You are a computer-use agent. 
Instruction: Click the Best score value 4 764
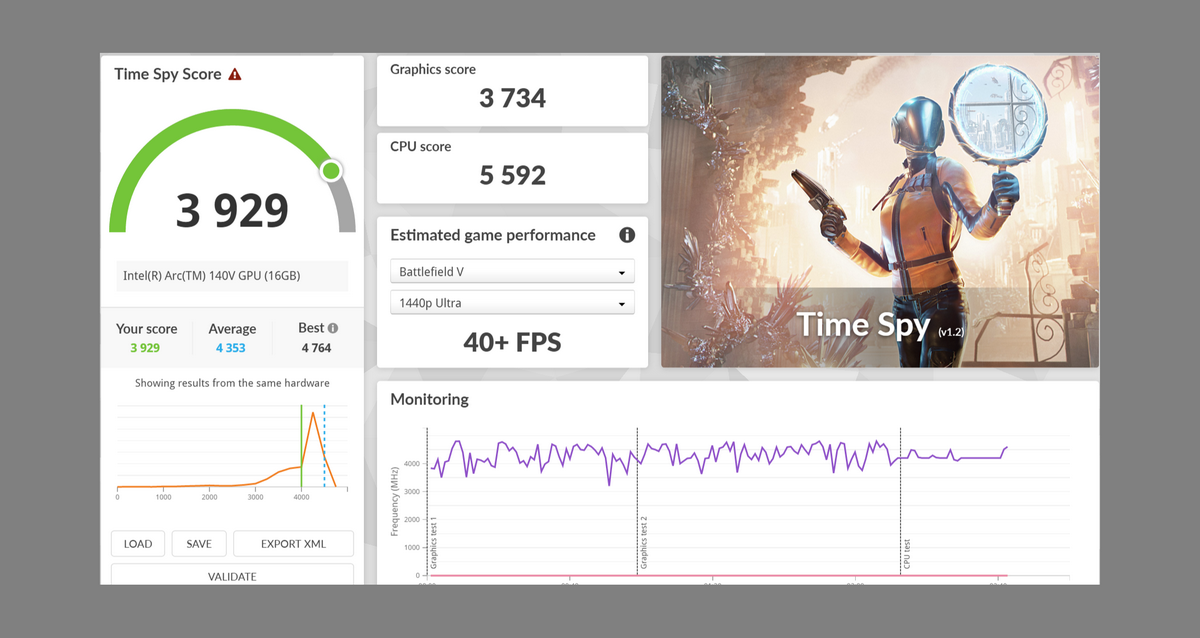(316, 348)
